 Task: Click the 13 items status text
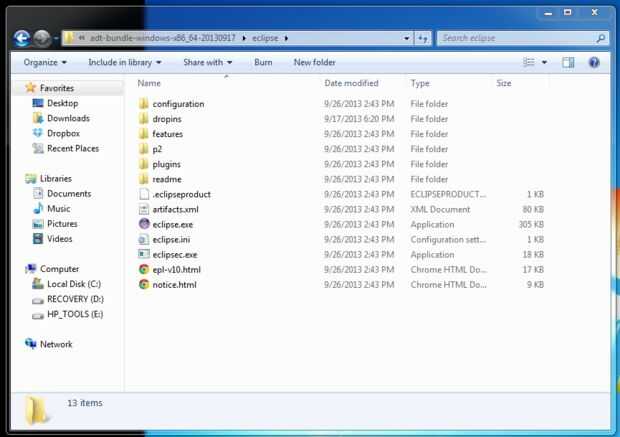pos(85,403)
